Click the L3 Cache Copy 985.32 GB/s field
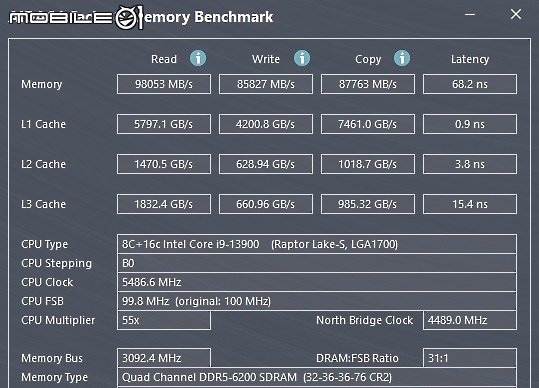This screenshot has width=539, height=388. point(368,204)
